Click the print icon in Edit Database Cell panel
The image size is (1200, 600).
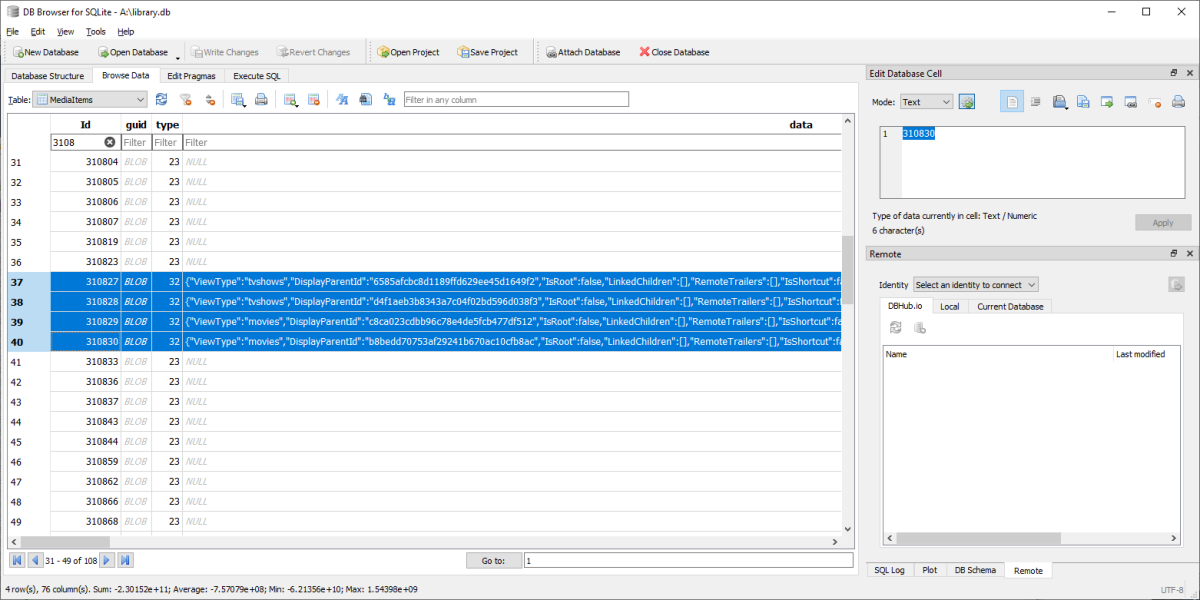pyautogui.click(x=1178, y=102)
